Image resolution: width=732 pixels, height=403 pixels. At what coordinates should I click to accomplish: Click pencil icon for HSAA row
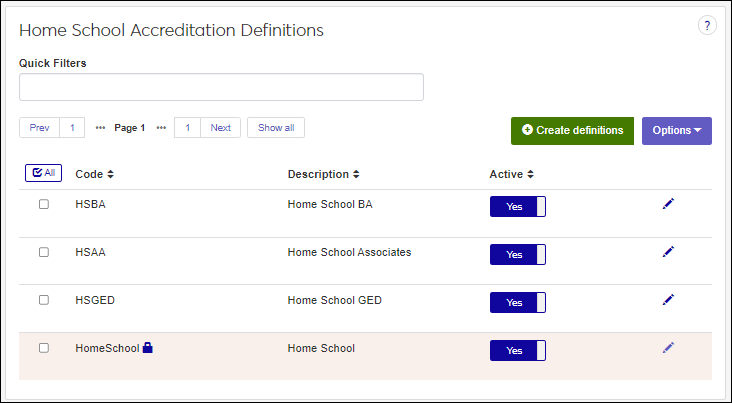(668, 252)
